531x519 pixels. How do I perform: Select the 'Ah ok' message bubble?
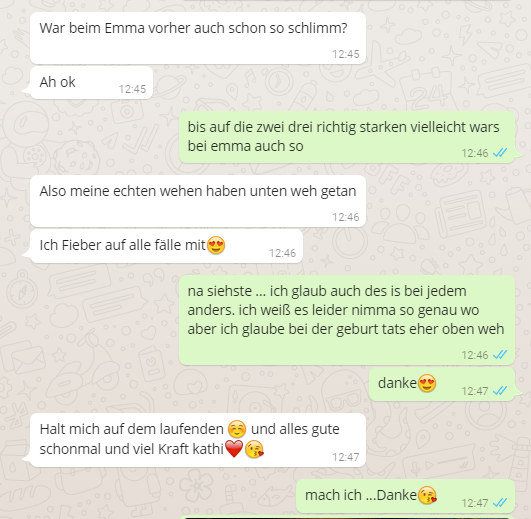point(91,83)
